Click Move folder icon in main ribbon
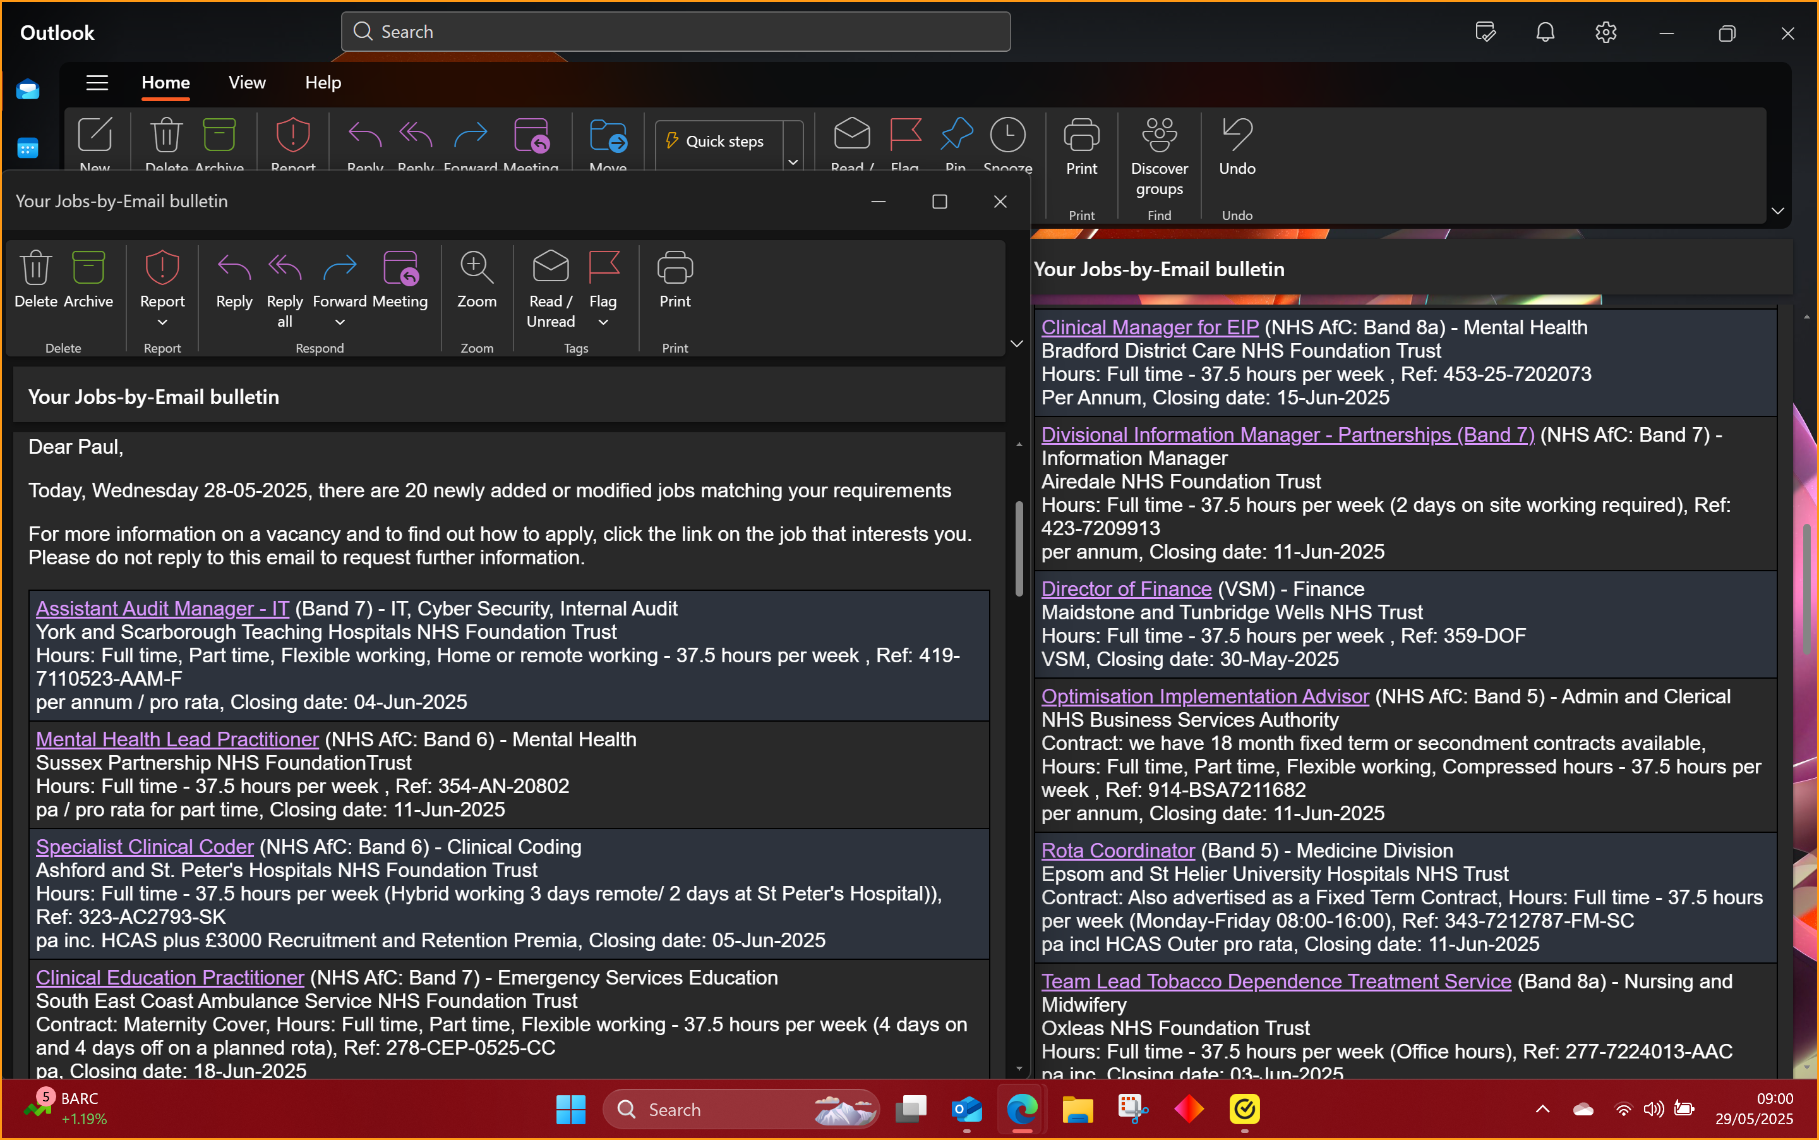Screen dimensions: 1819x1140 (608, 134)
